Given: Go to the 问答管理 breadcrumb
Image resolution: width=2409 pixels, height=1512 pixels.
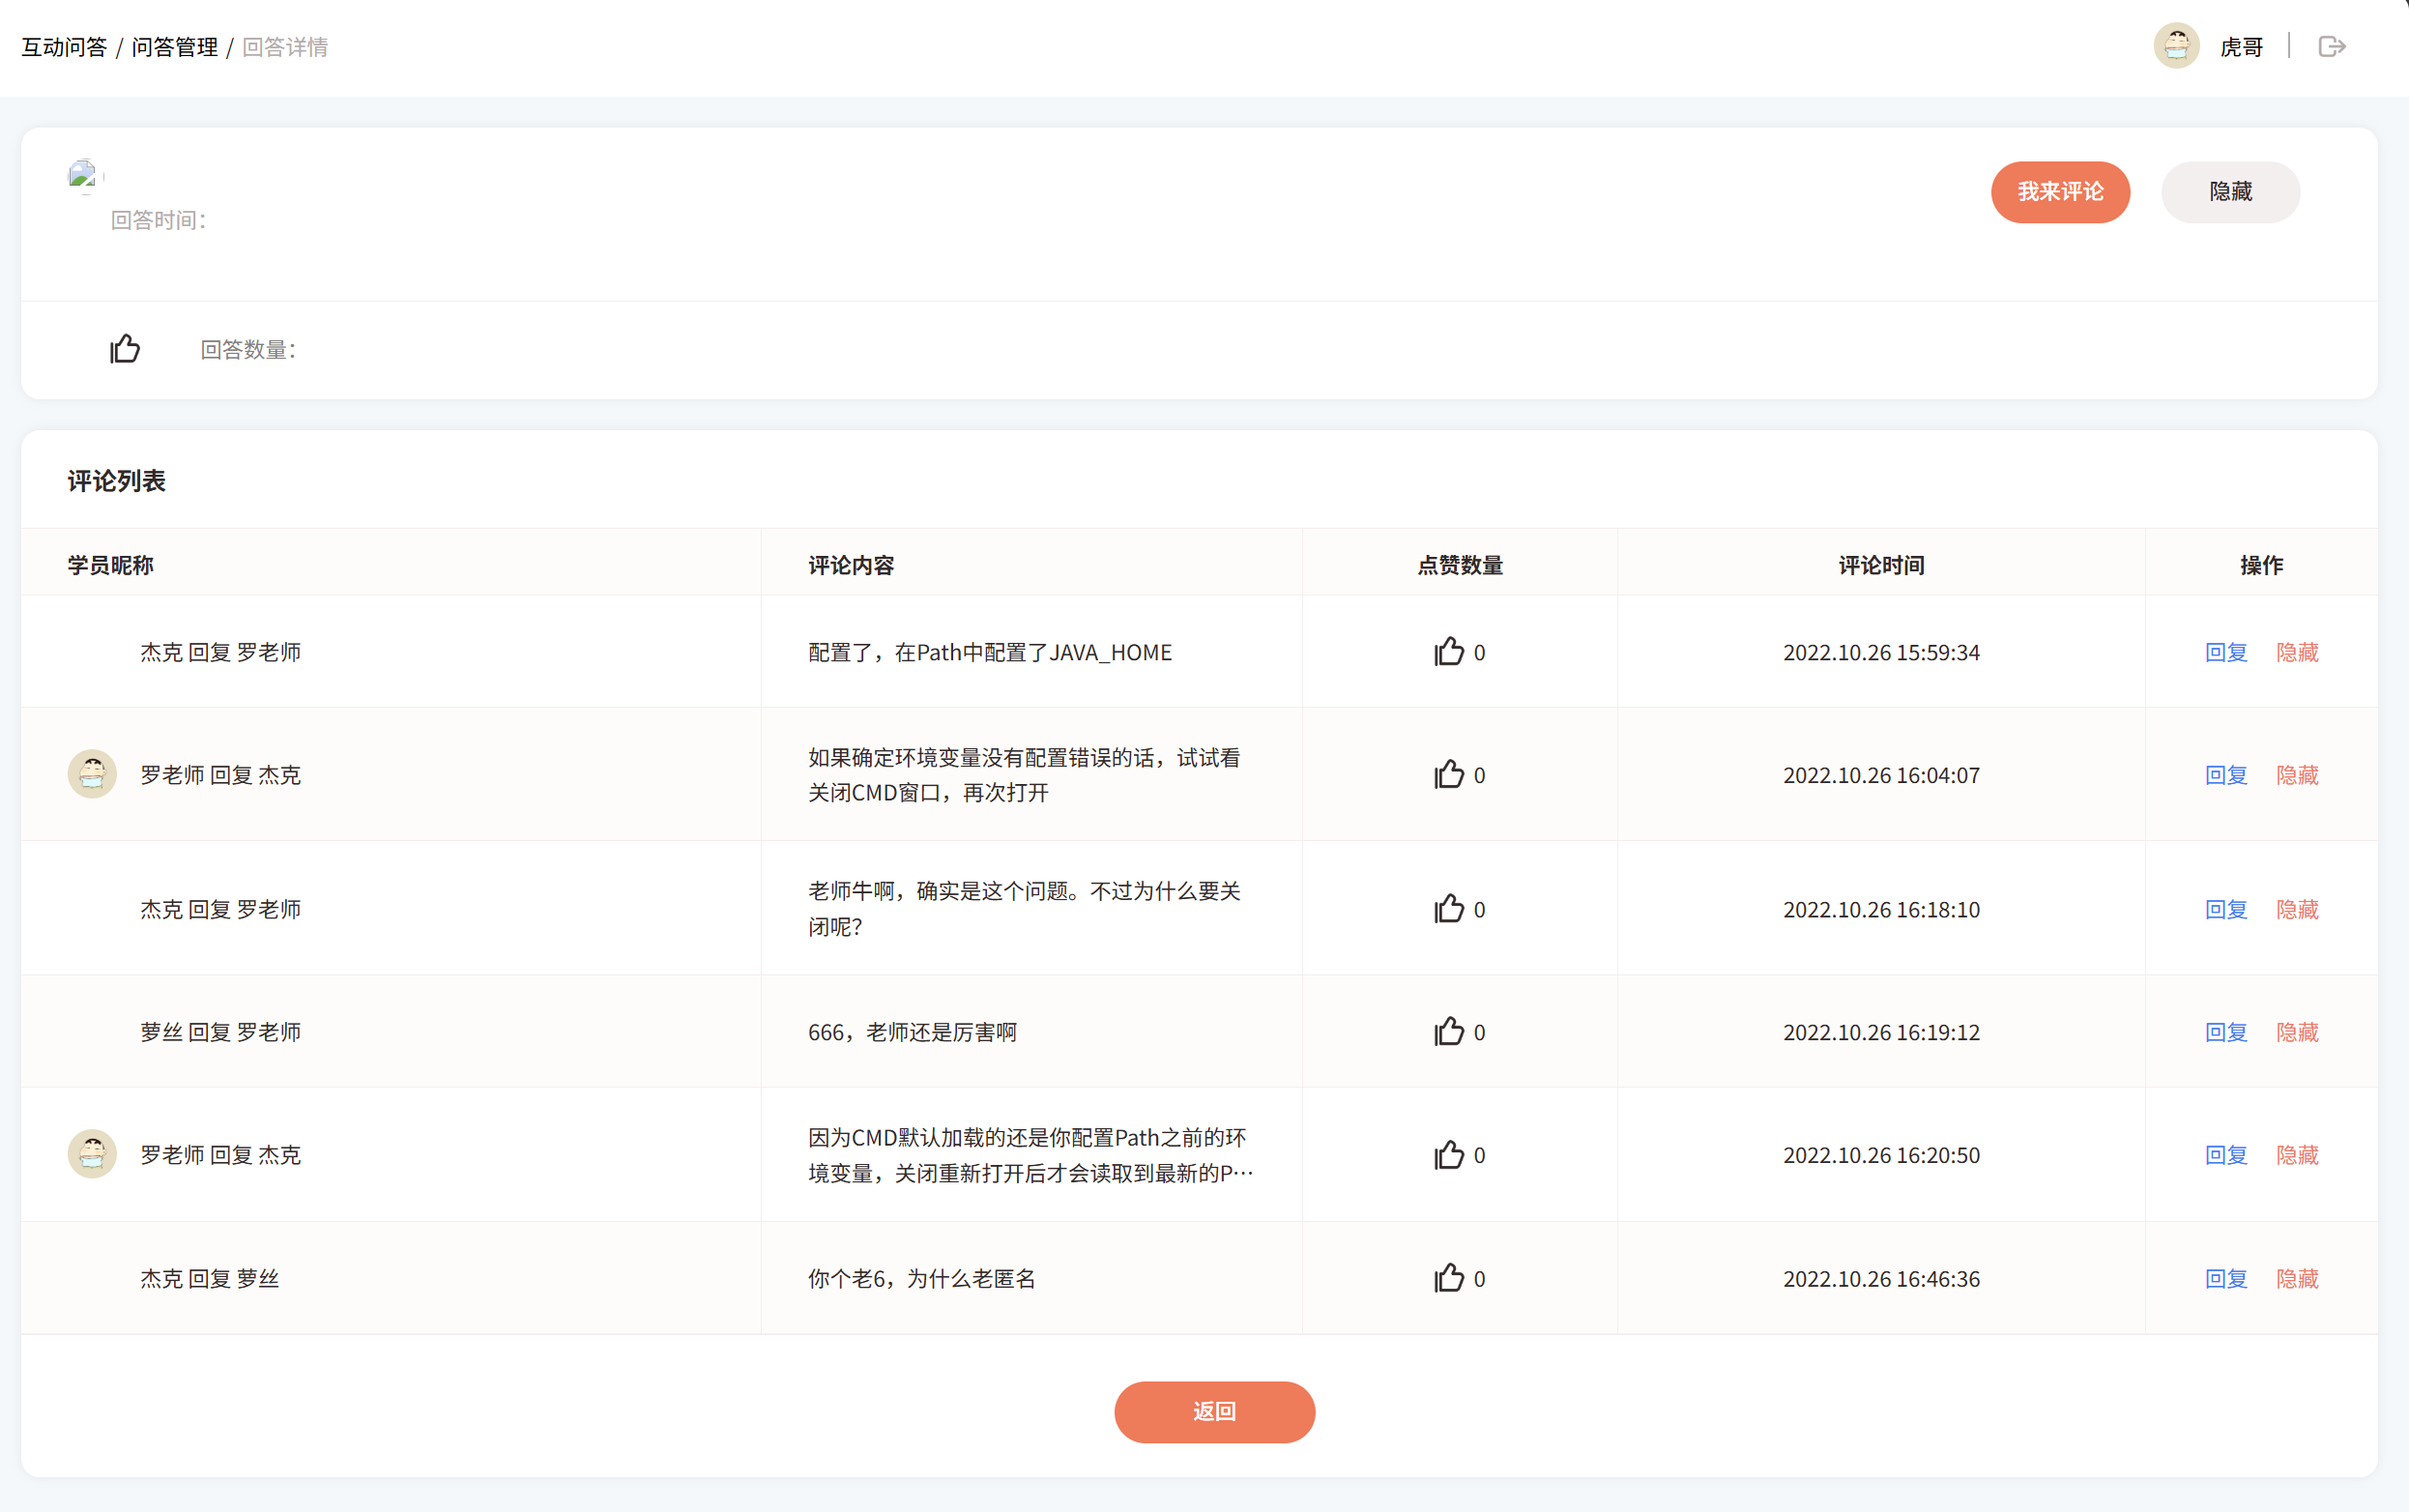Looking at the screenshot, I should tap(175, 47).
